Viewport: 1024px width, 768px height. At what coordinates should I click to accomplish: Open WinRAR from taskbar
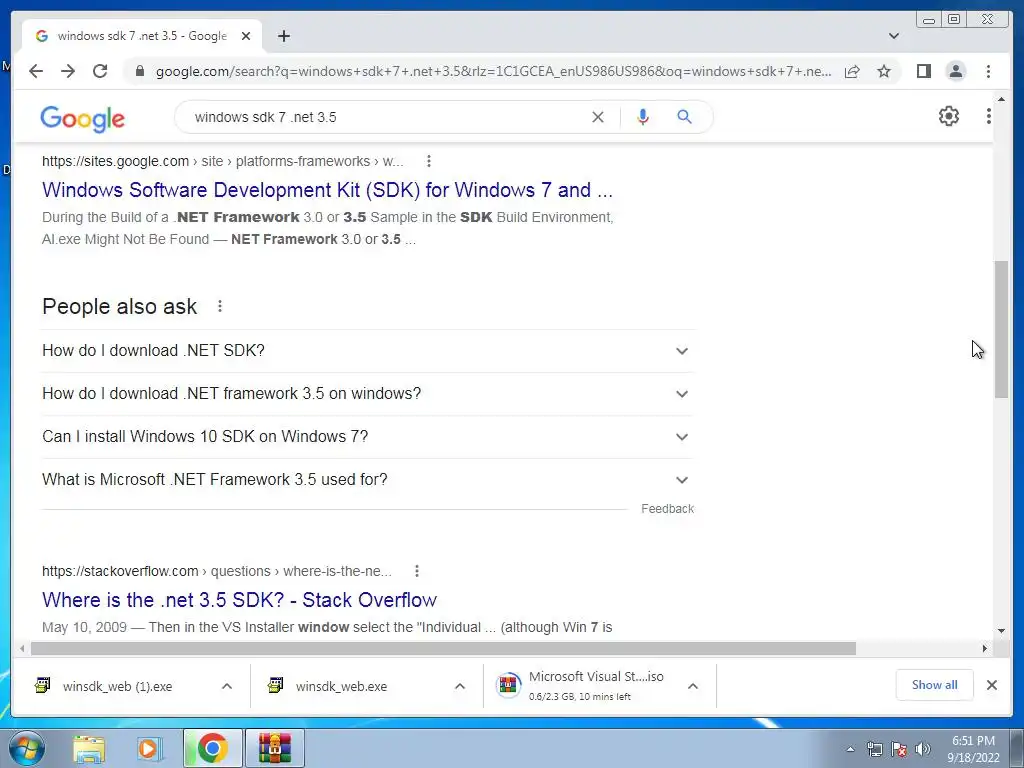274,748
